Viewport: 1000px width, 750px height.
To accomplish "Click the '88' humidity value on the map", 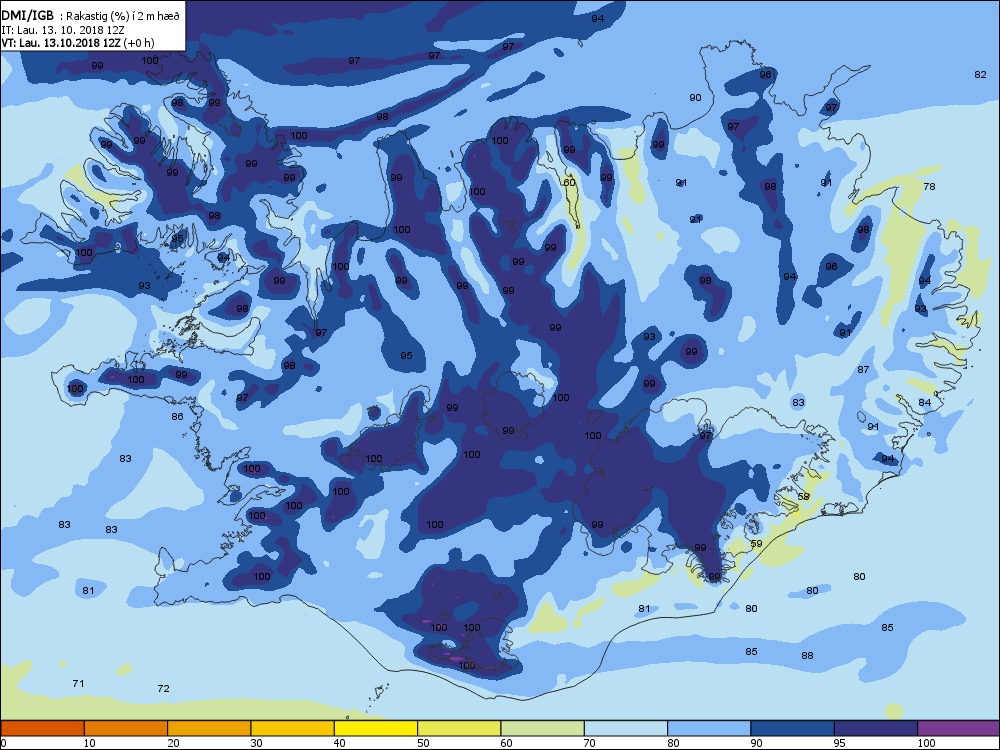I will pyautogui.click(x=807, y=655).
